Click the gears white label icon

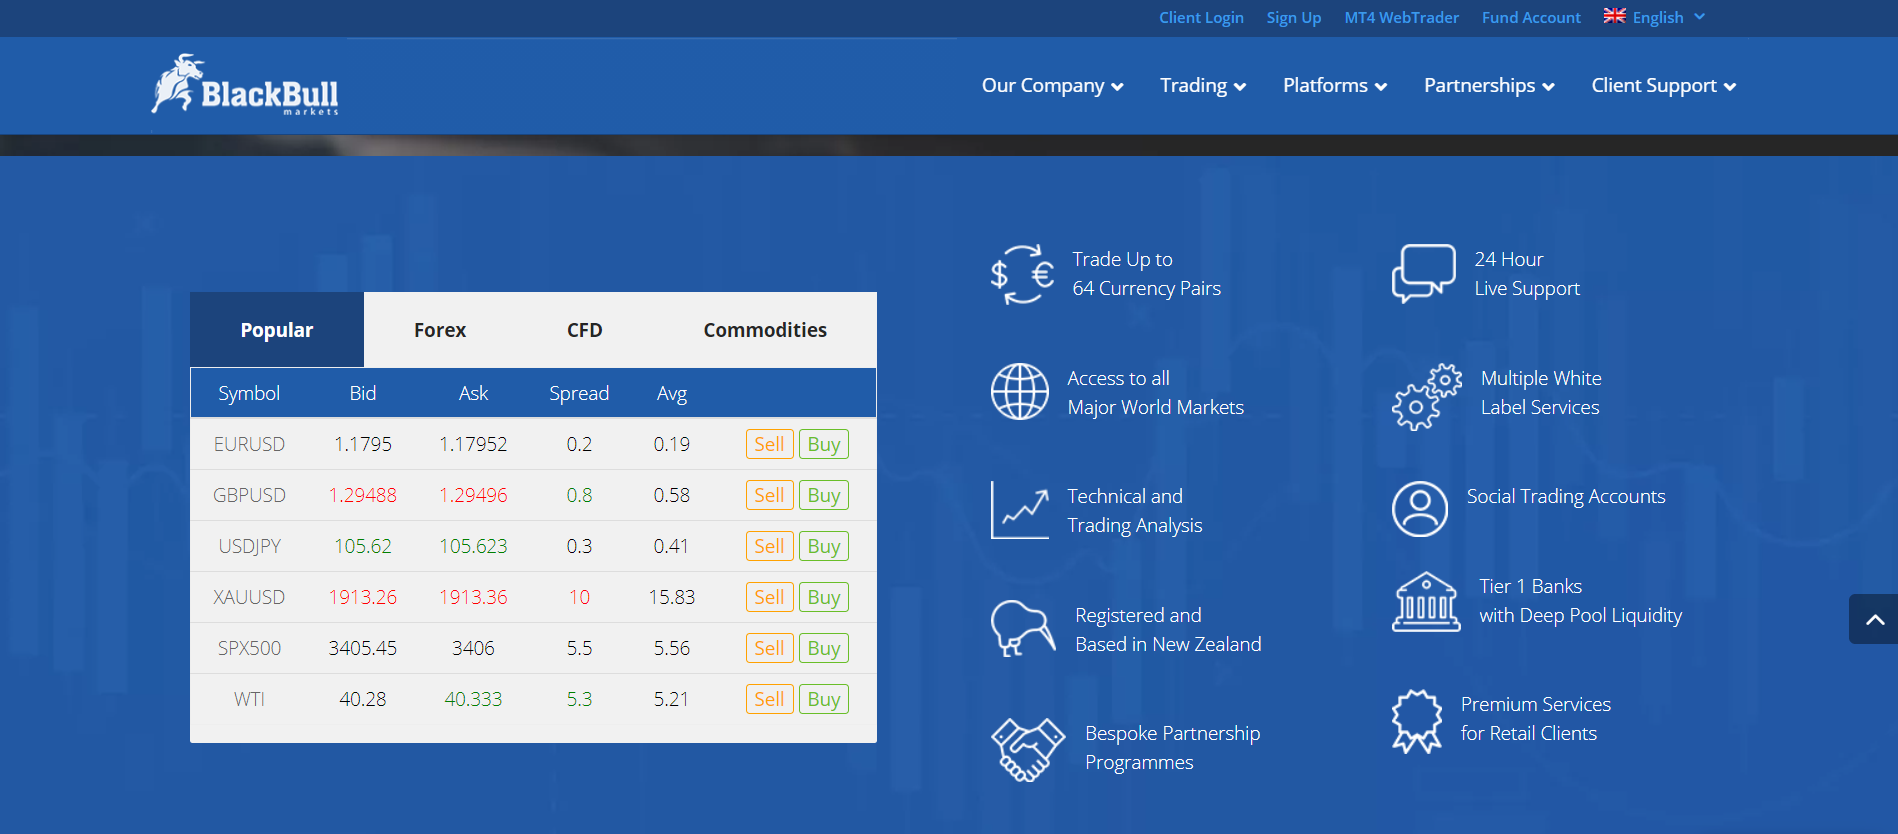click(x=1425, y=396)
